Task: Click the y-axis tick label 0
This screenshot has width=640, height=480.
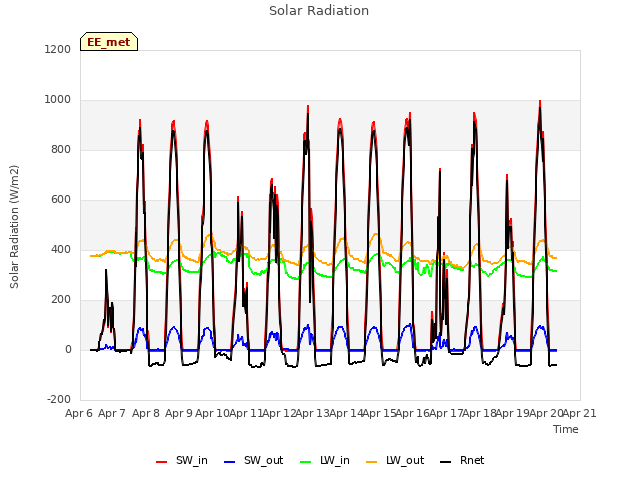Action: tap(68, 350)
